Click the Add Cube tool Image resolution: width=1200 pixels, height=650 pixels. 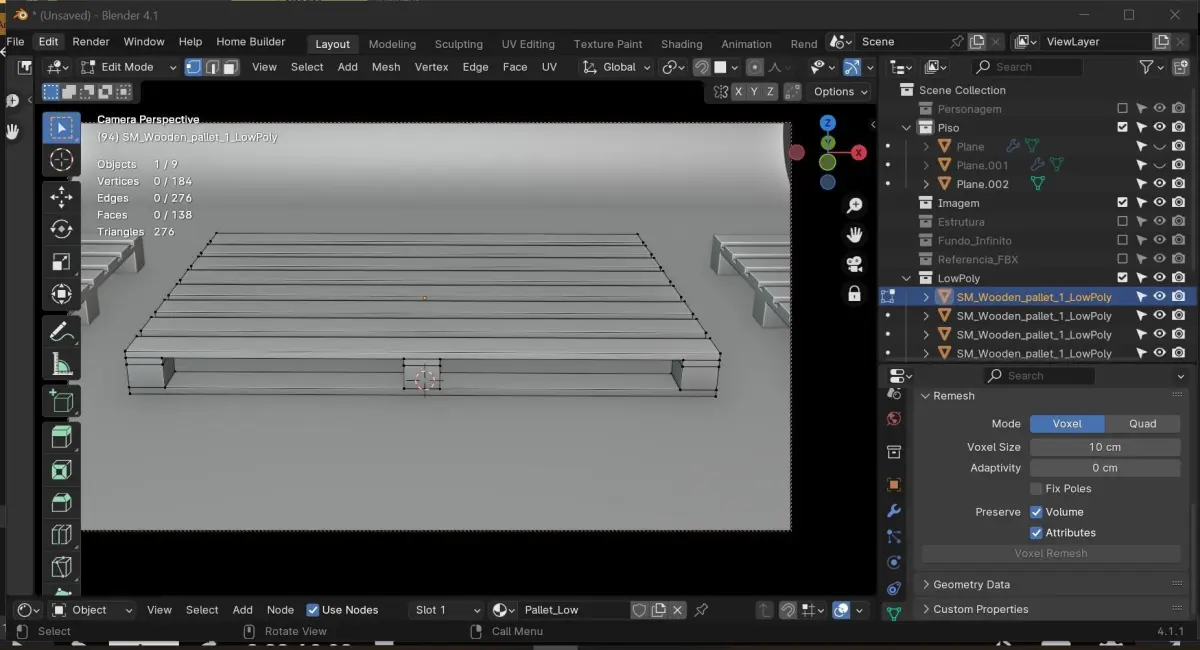point(61,402)
